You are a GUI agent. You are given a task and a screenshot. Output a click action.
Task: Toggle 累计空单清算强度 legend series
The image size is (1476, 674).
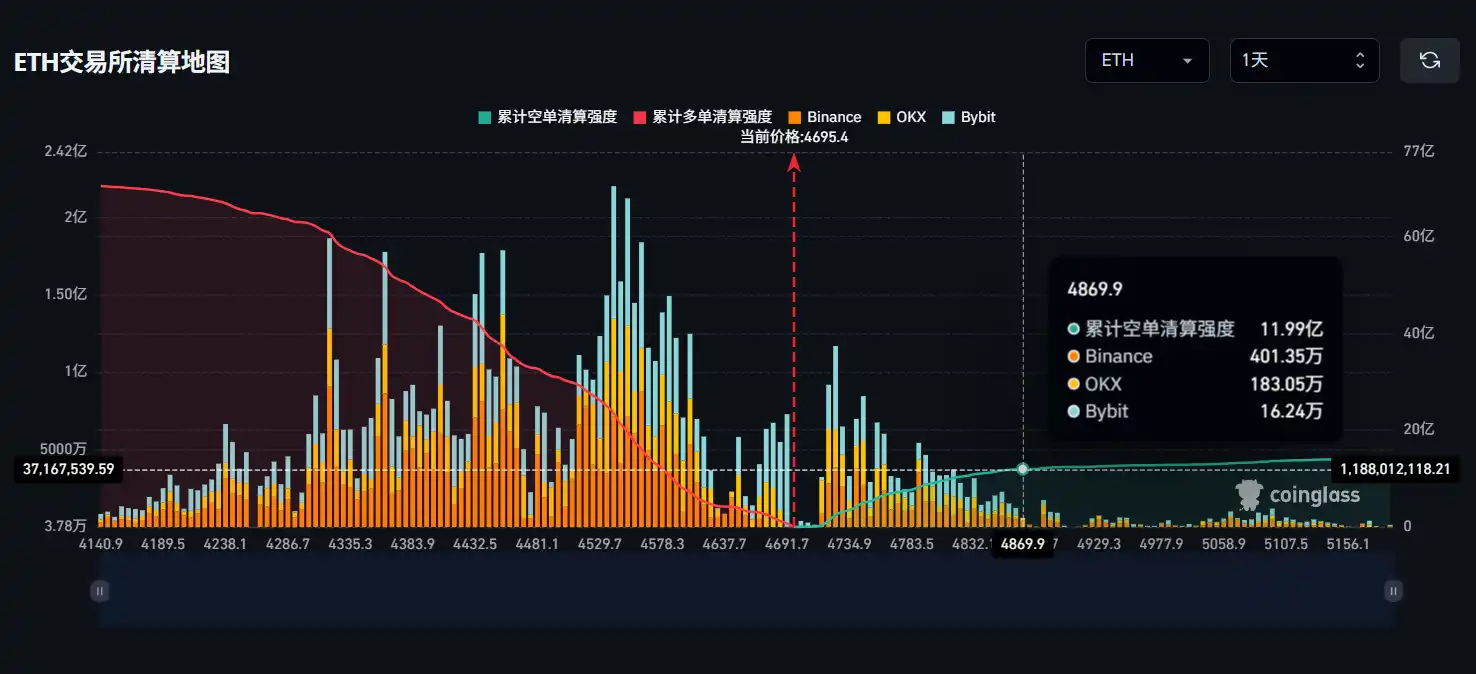pos(547,117)
